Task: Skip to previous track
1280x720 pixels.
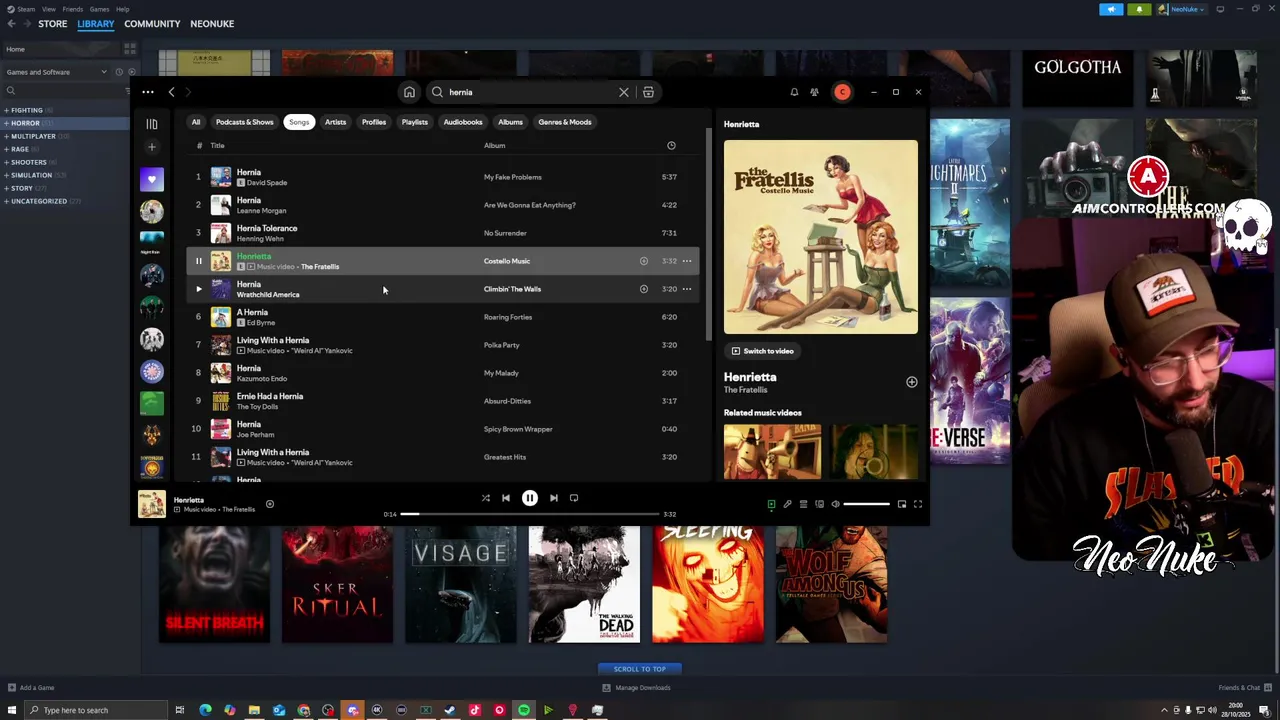Action: pyautogui.click(x=506, y=498)
